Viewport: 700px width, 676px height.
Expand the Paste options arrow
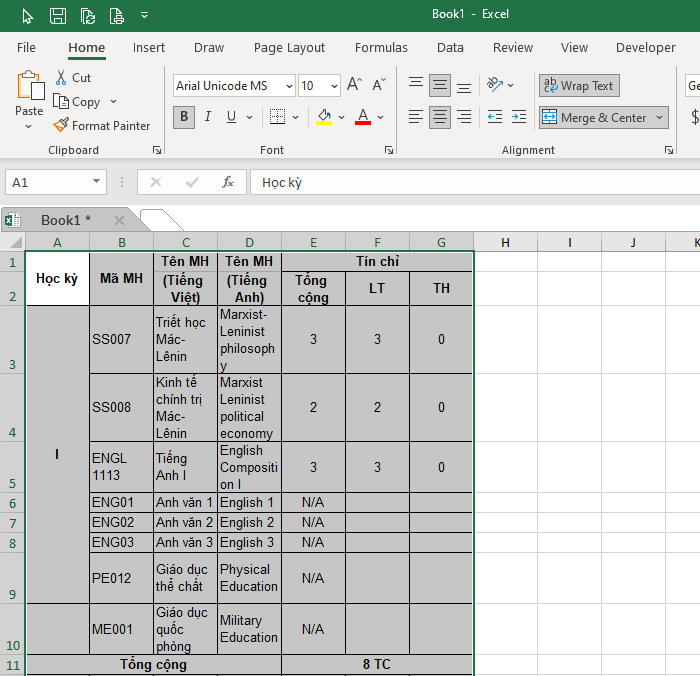29,127
